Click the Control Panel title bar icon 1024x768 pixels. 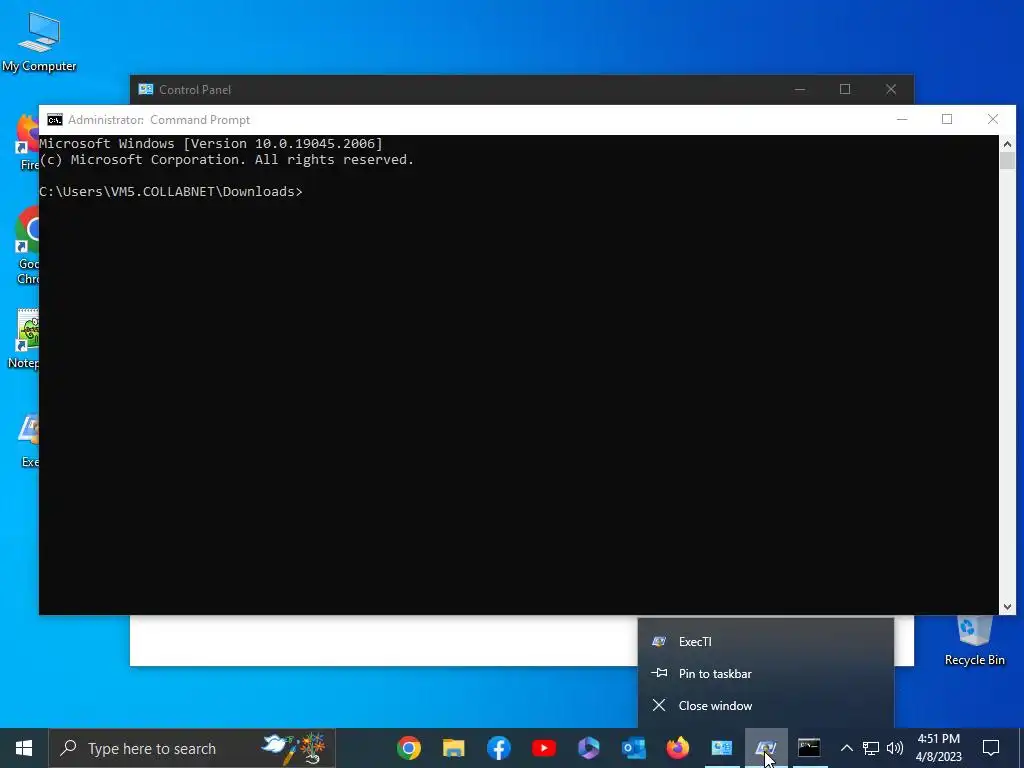146,89
